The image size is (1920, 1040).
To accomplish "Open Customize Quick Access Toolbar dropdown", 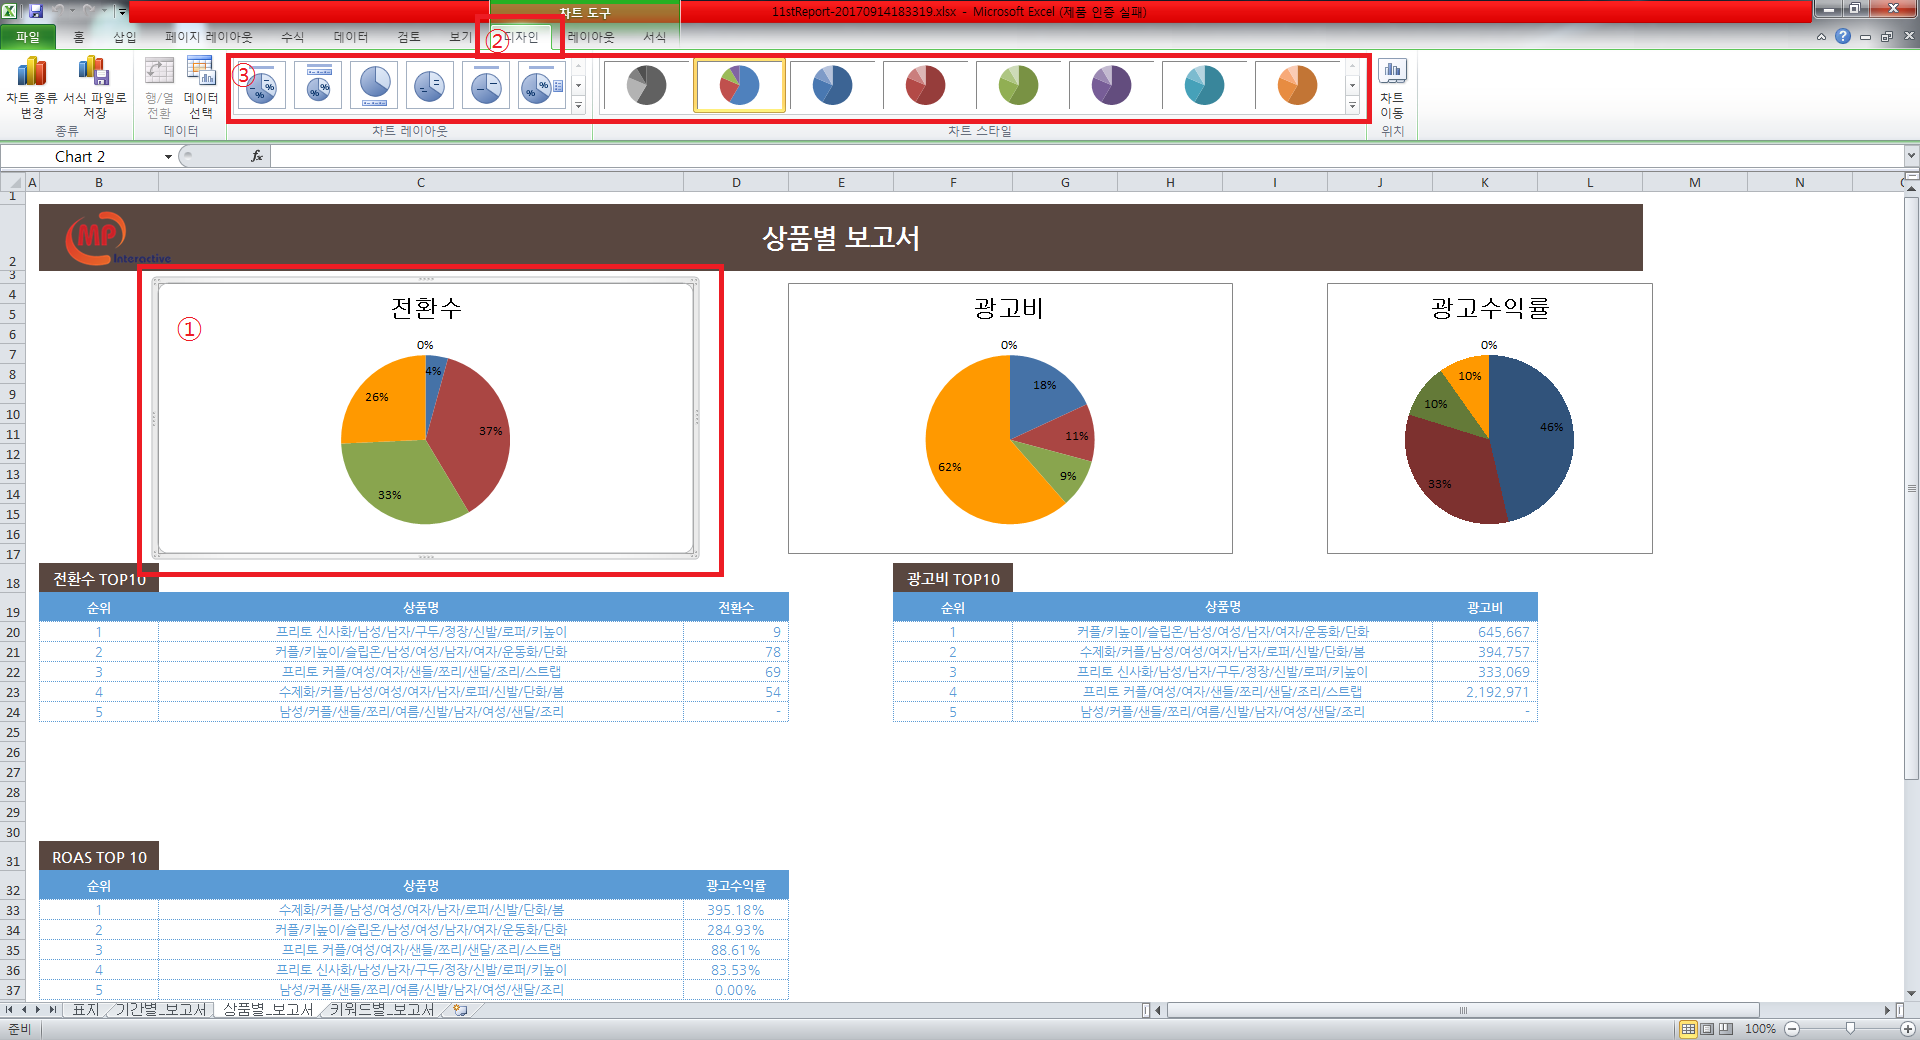I will pos(122,11).
